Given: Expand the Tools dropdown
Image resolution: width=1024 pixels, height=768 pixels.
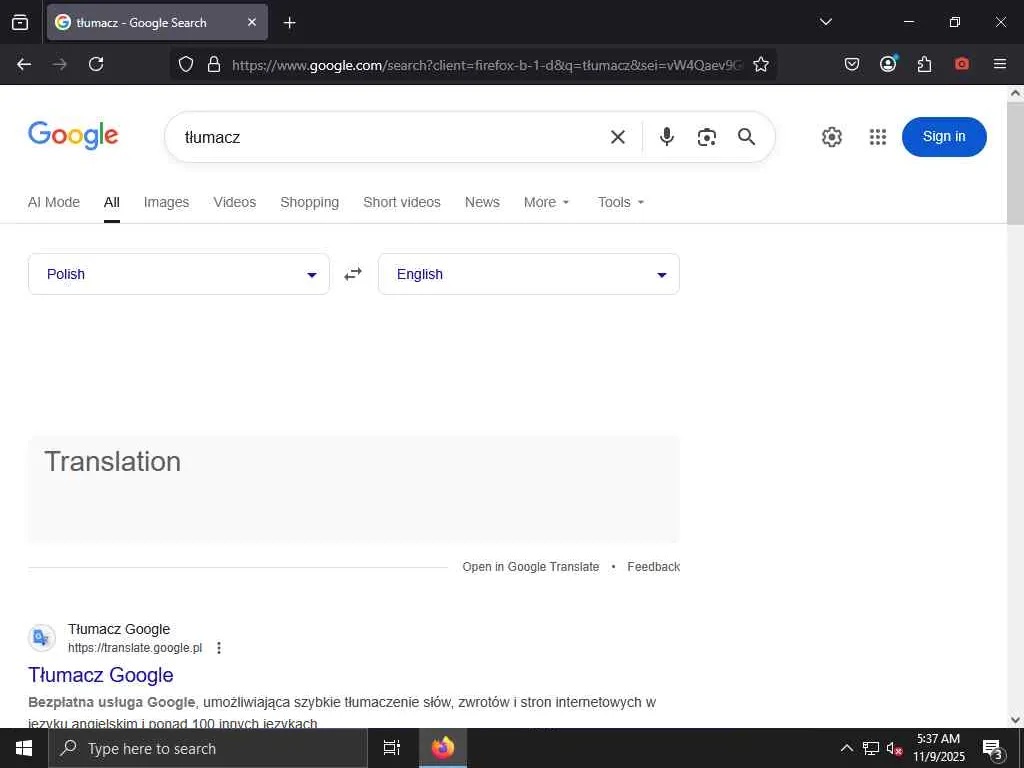Looking at the screenshot, I should point(621,202).
